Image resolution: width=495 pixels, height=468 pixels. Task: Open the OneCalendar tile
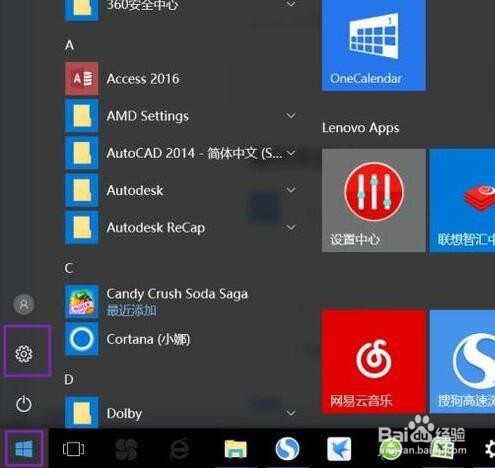pyautogui.click(x=374, y=45)
